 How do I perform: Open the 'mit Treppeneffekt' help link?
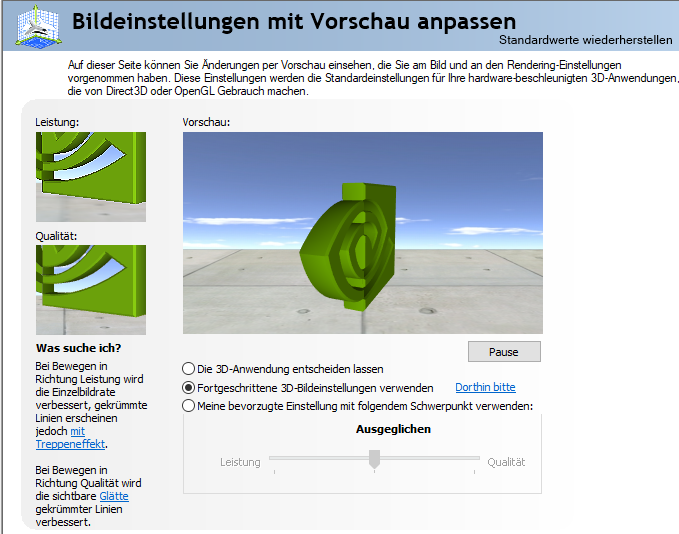tap(70, 438)
